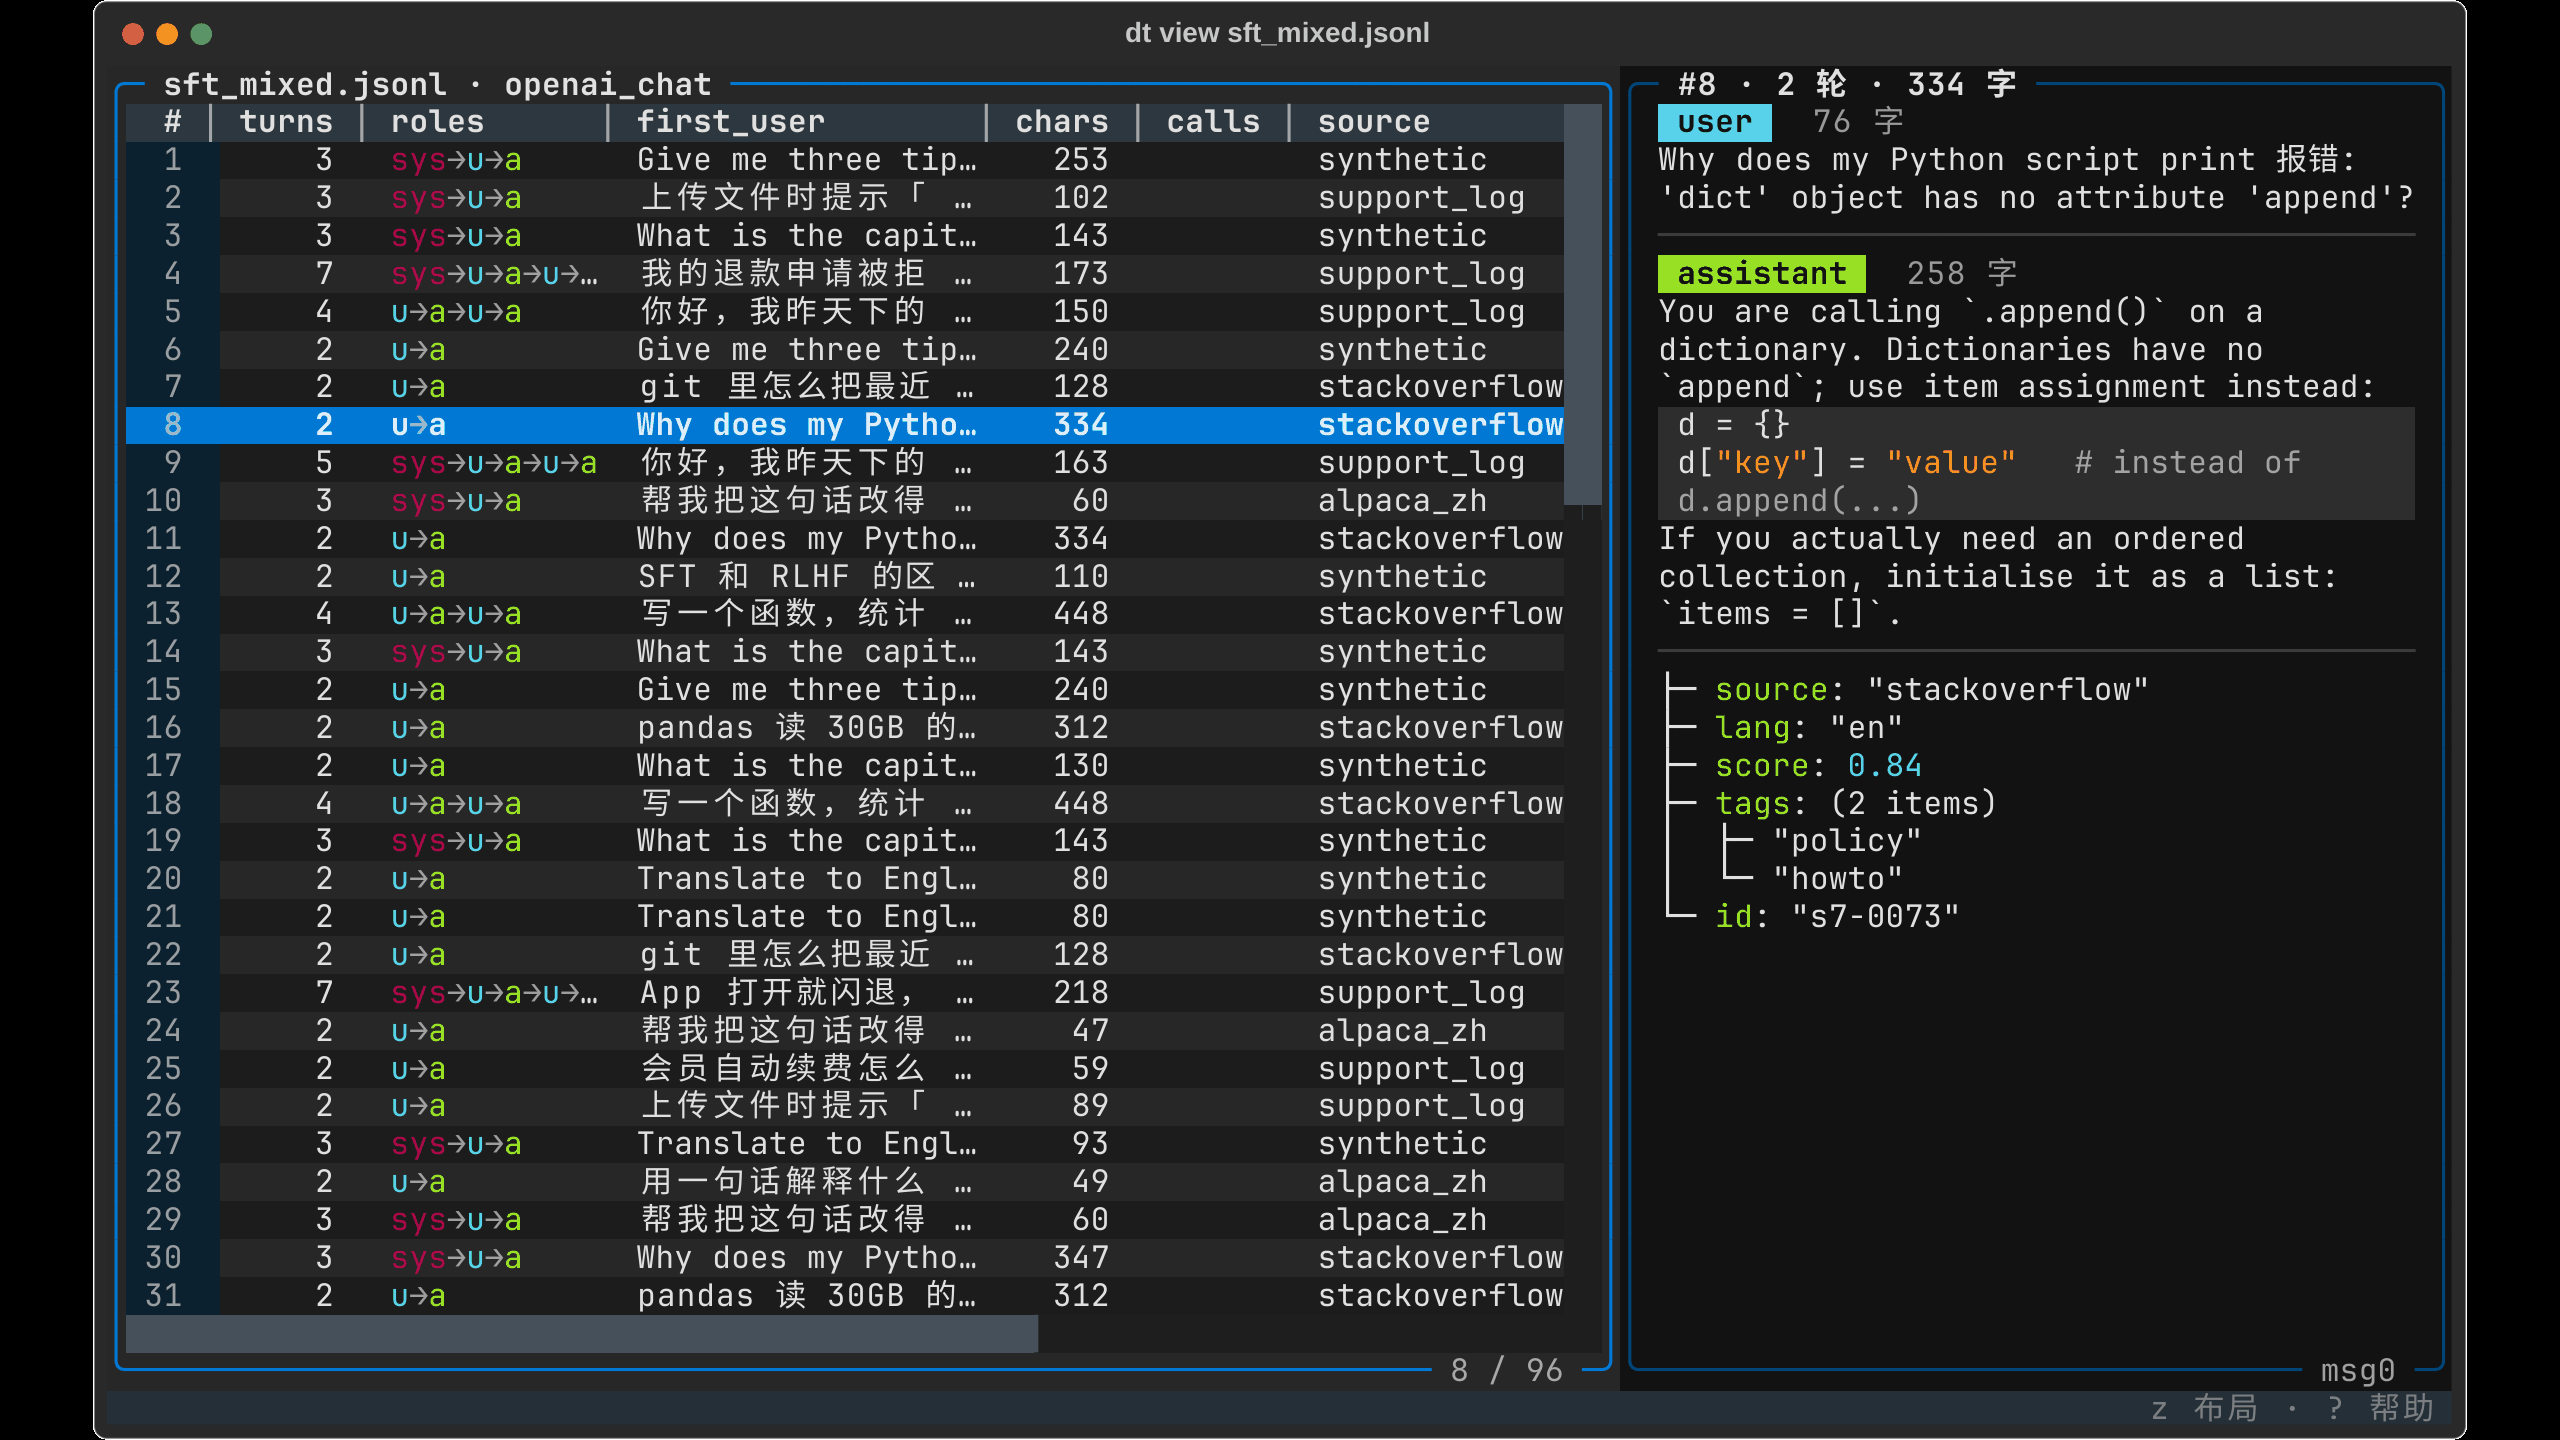
Task: Click 'stackoverflow' source in row 22
Action: [1440, 955]
